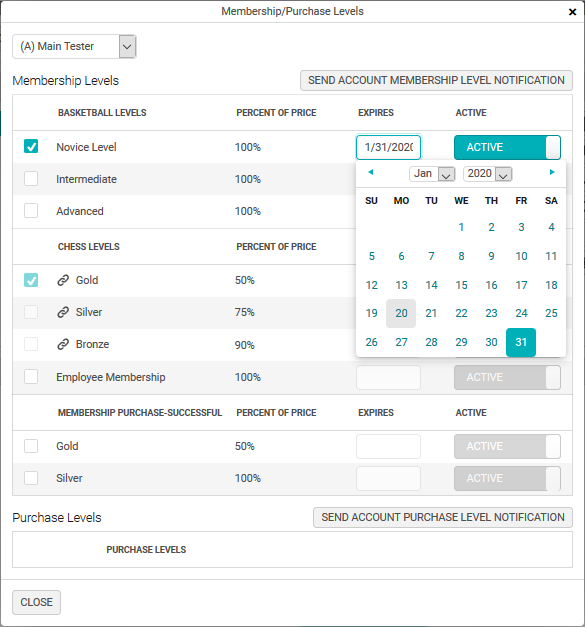
Task: Click the 90% value for Bronze
Action: pos(245,345)
